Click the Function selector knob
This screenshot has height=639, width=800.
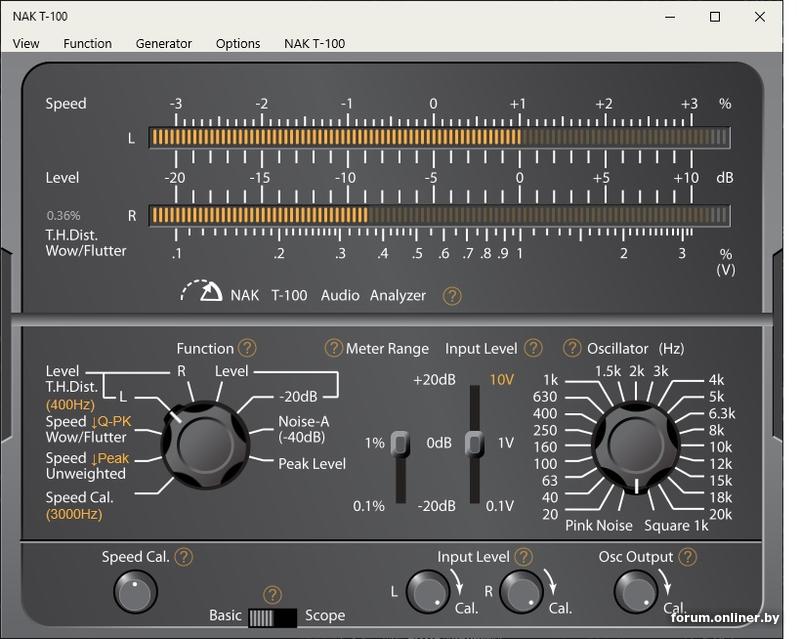206,445
